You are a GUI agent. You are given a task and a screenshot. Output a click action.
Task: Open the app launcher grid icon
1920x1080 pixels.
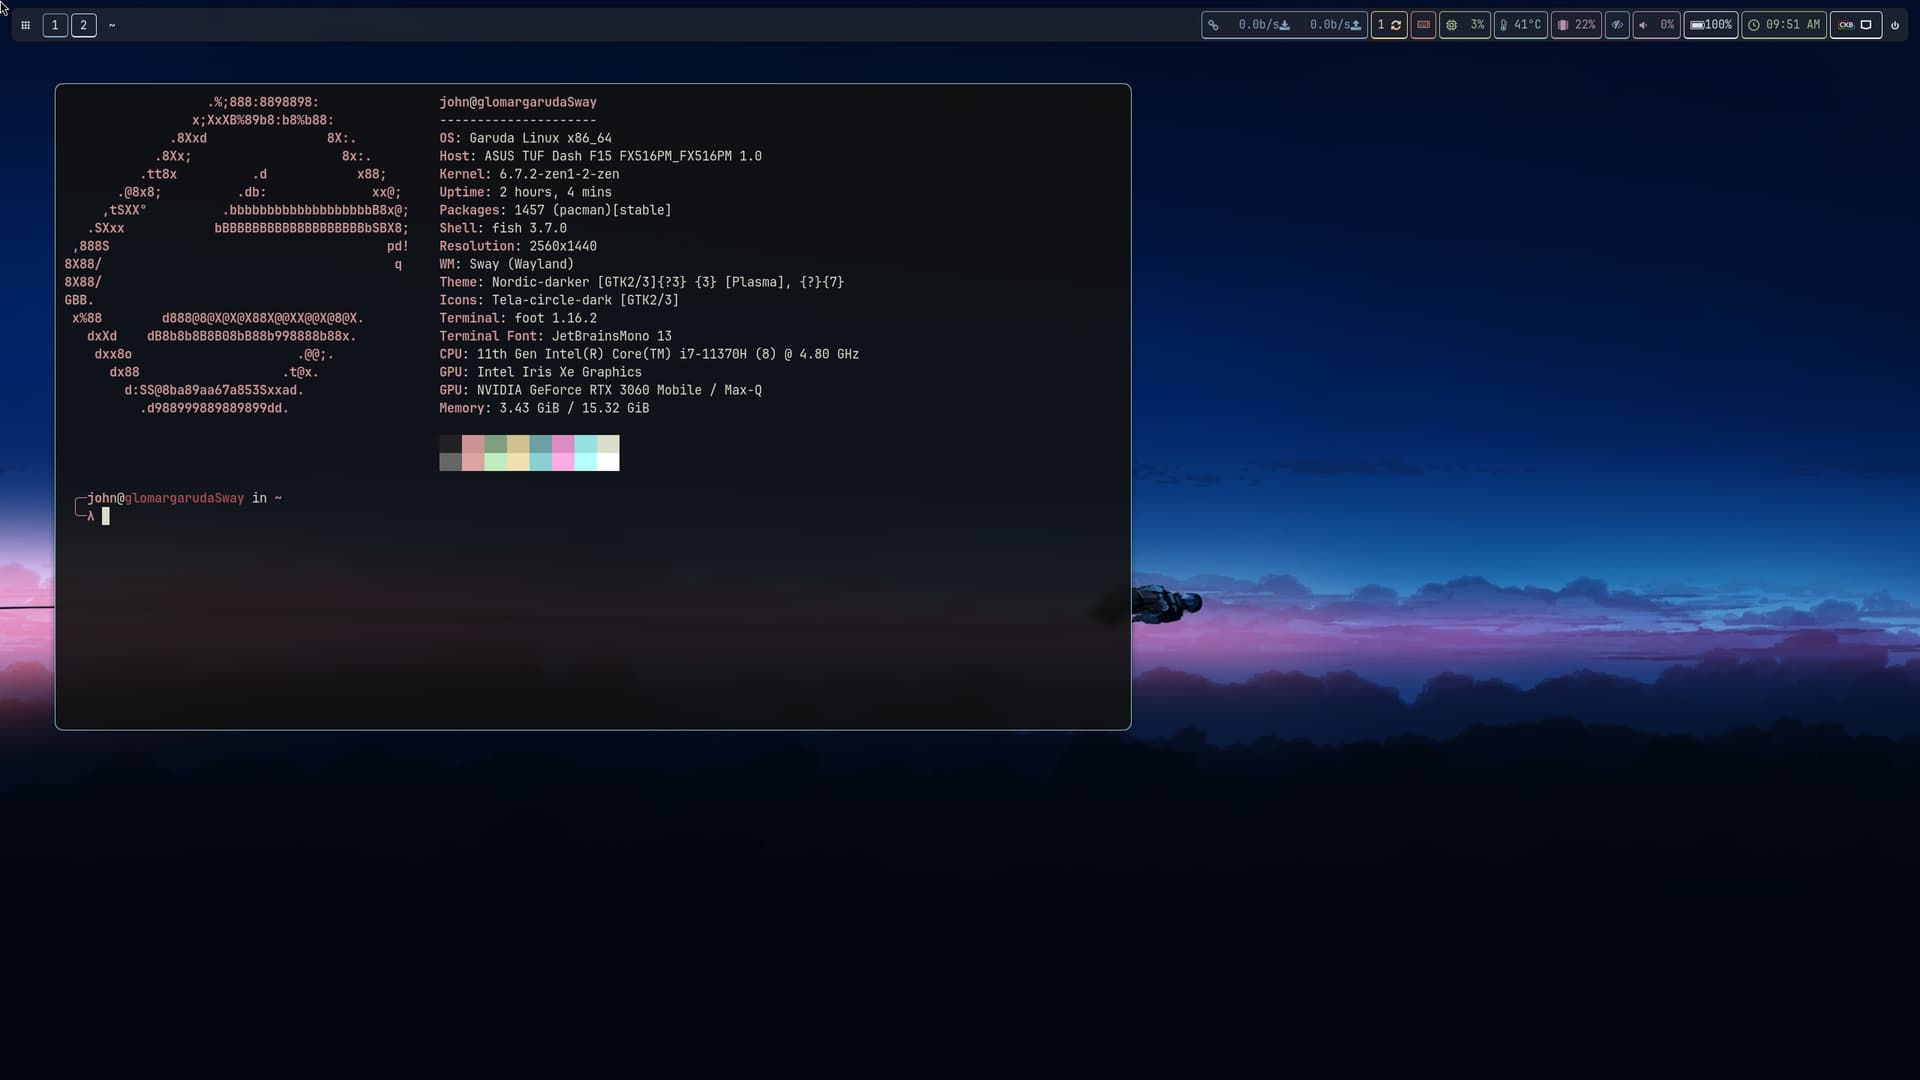coord(25,25)
